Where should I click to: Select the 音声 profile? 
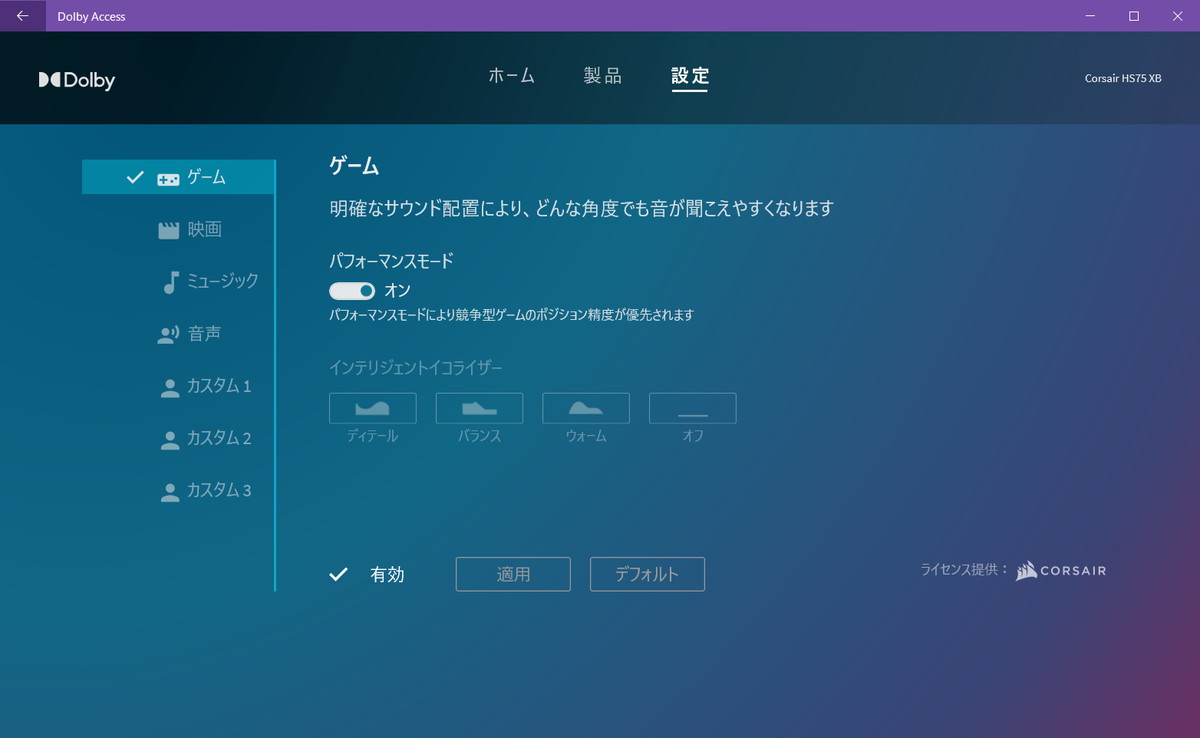[178, 334]
